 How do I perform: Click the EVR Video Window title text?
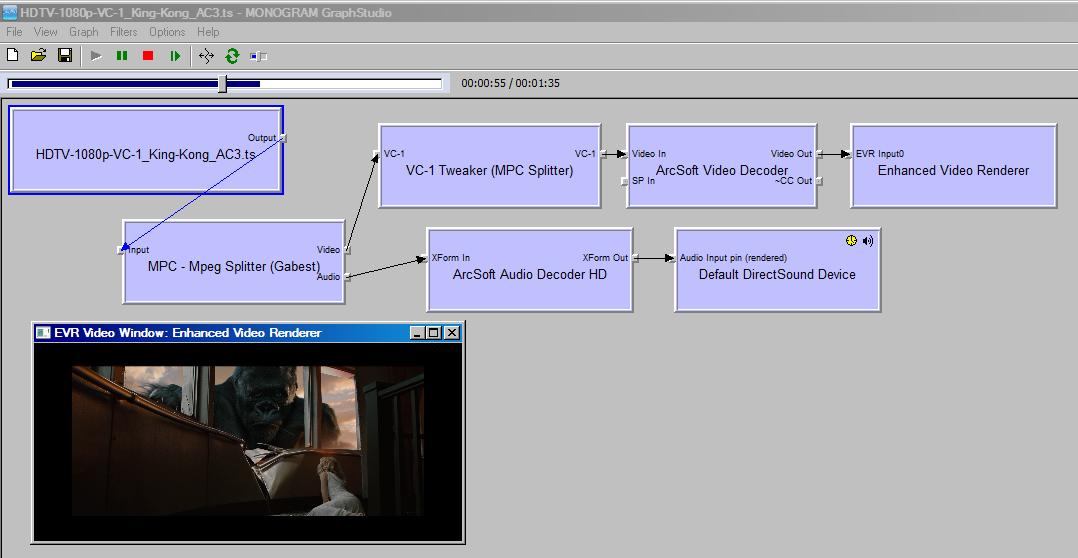pos(188,333)
